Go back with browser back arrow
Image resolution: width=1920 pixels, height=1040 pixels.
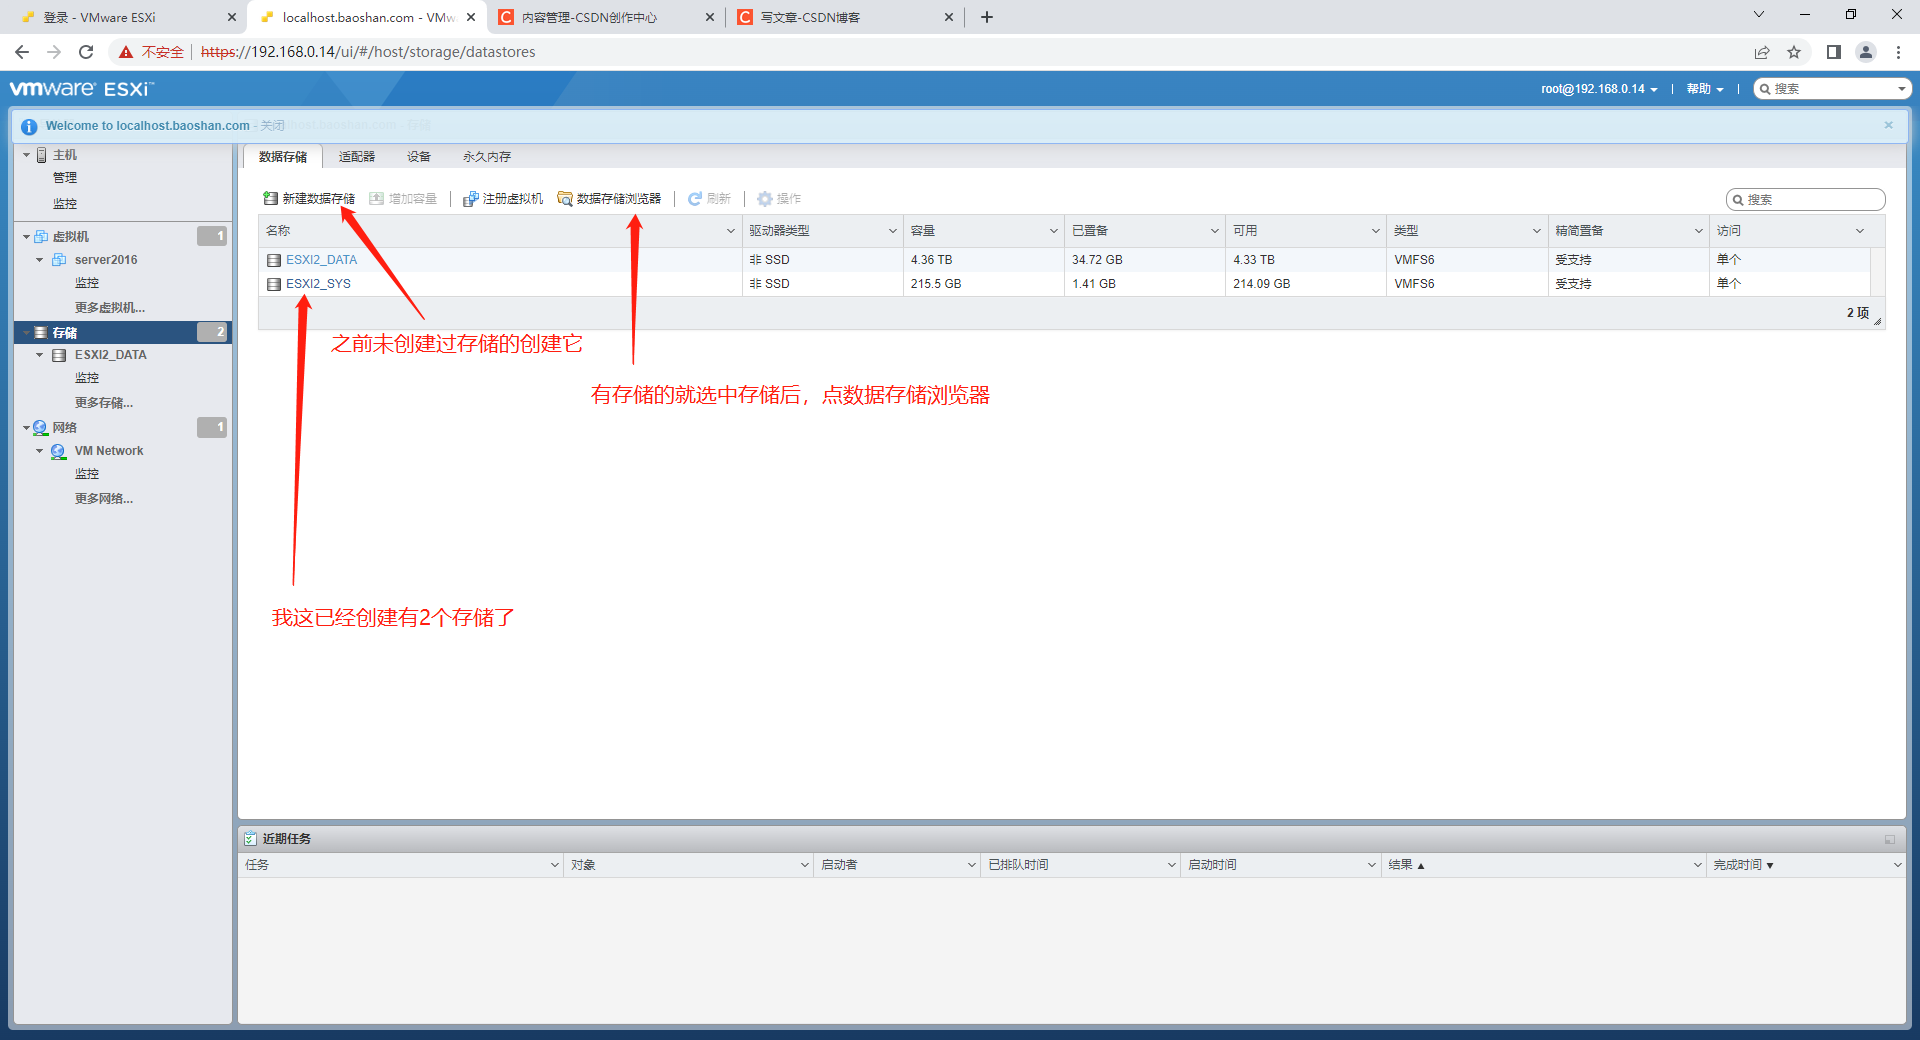22,52
